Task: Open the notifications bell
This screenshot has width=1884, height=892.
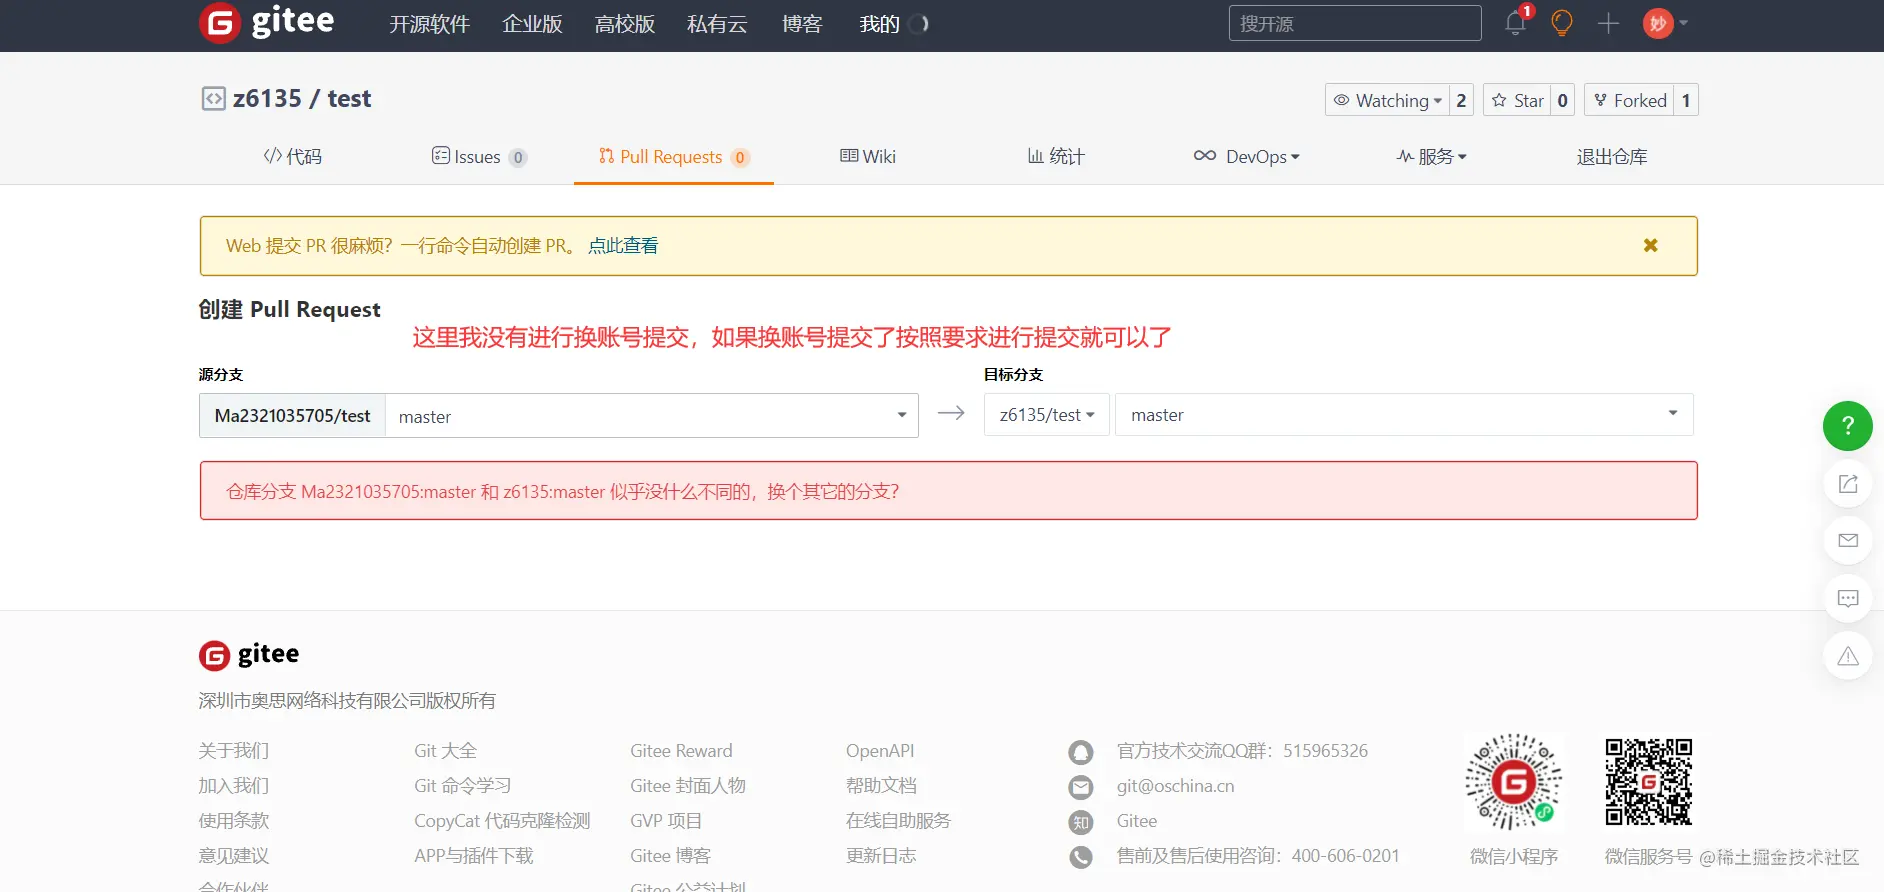Action: click(1516, 23)
